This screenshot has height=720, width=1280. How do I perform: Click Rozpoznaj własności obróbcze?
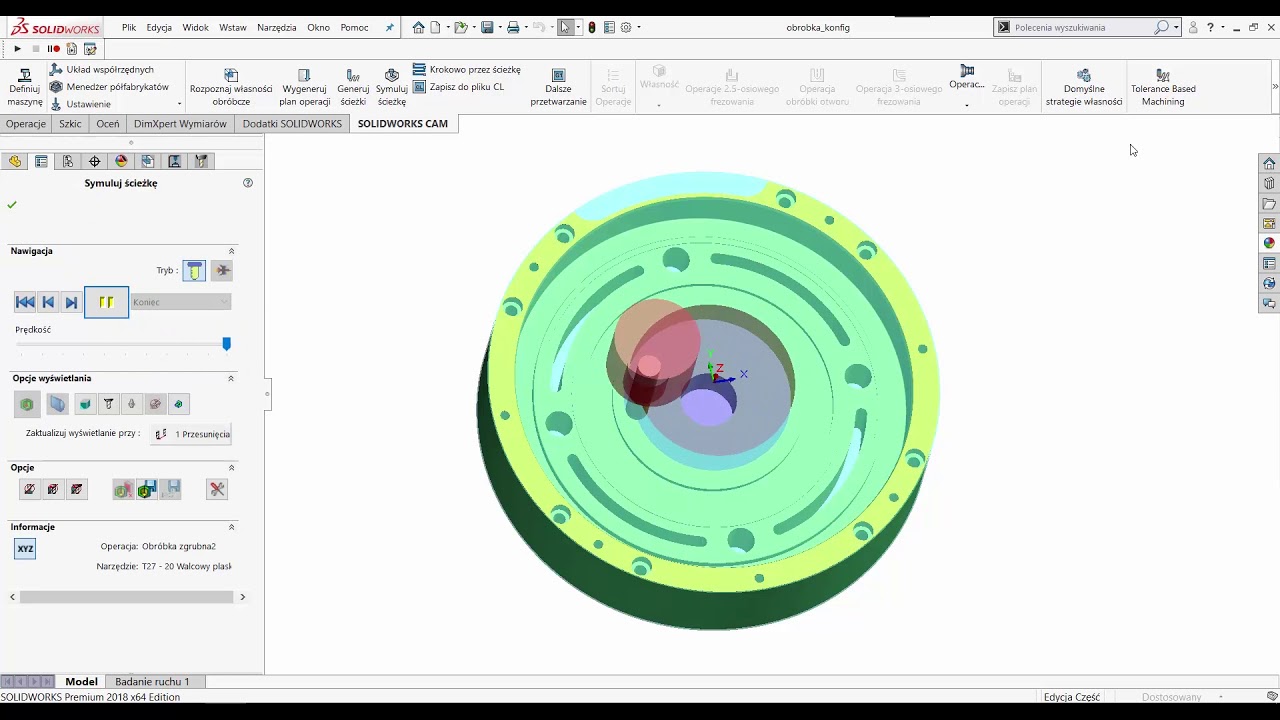231,88
